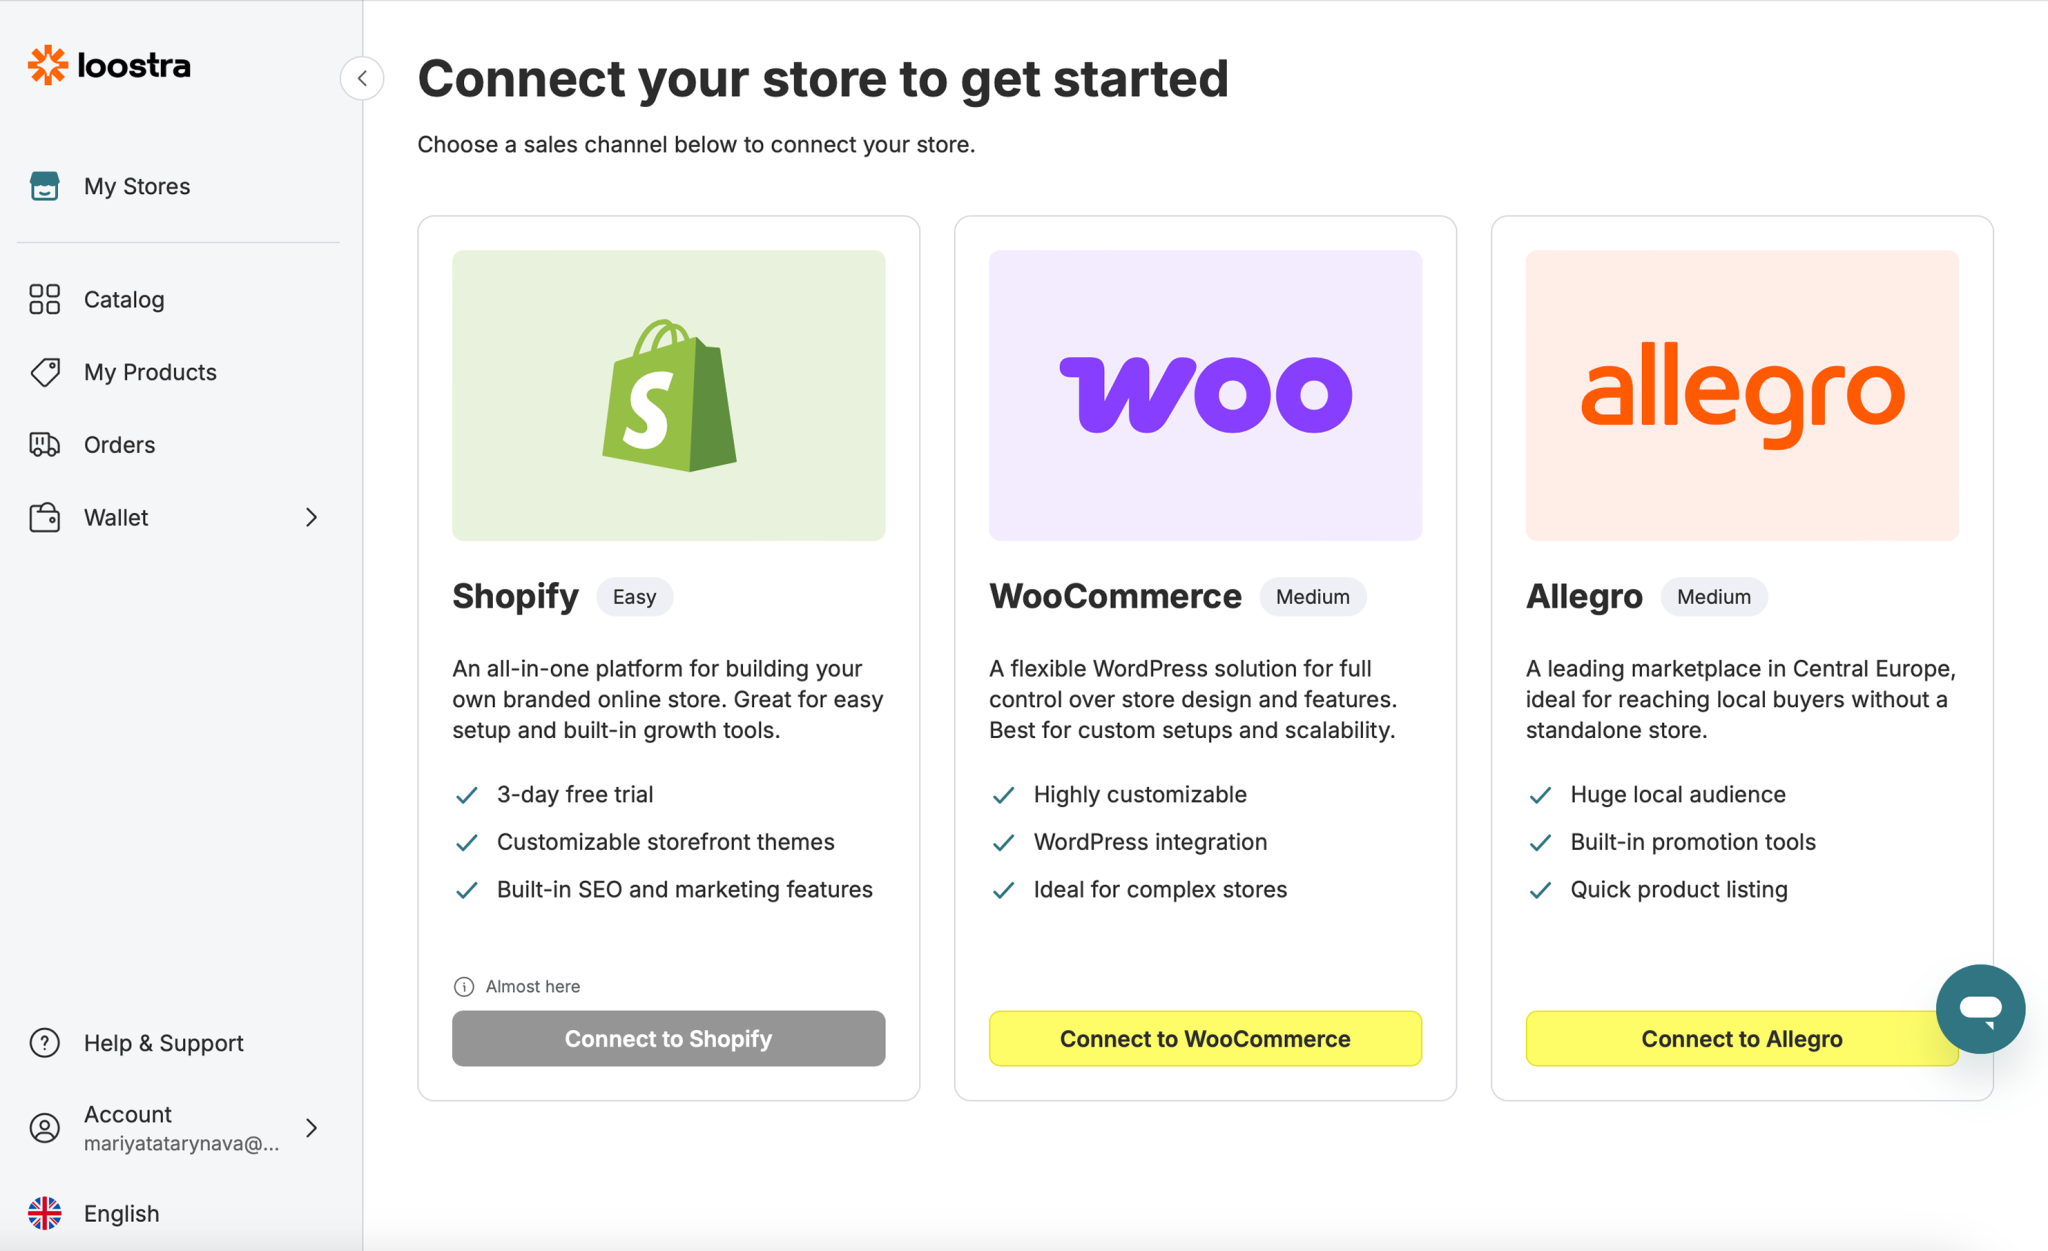Click the Orders truck icon
Viewport: 2048px width, 1251px height.
[x=45, y=444]
